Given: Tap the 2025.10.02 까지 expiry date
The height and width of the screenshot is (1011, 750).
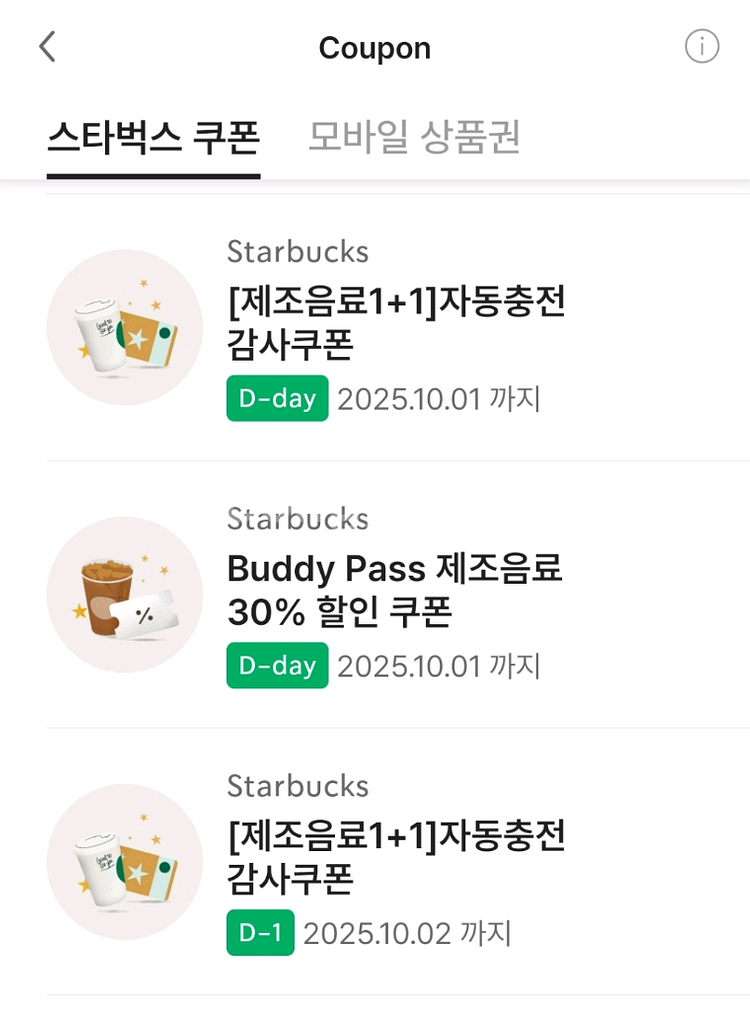Looking at the screenshot, I should coord(407,933).
